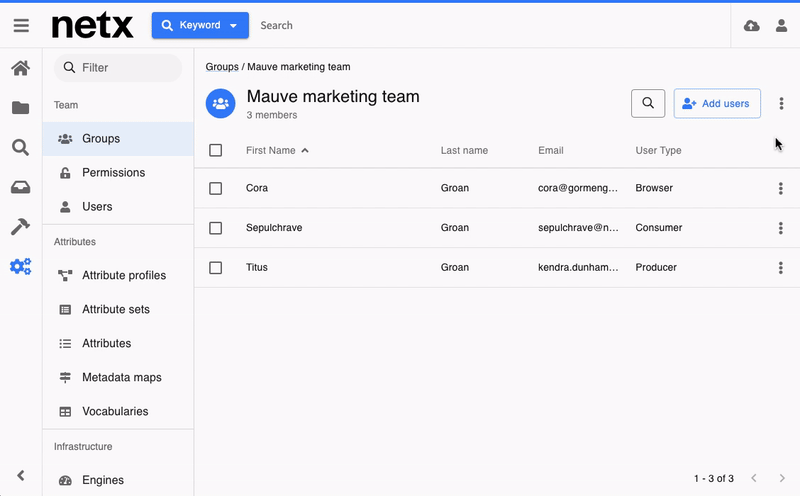
Task: Click the '3 members' count text
Action: (271, 115)
